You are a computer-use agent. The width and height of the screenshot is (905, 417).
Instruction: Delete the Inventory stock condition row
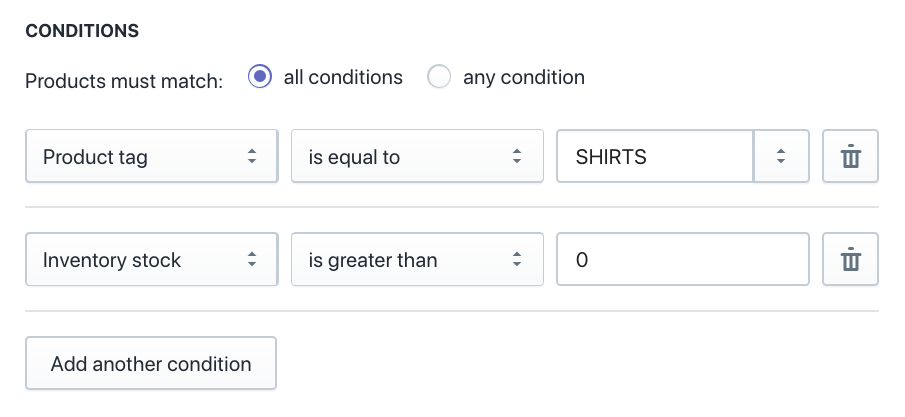click(x=850, y=260)
